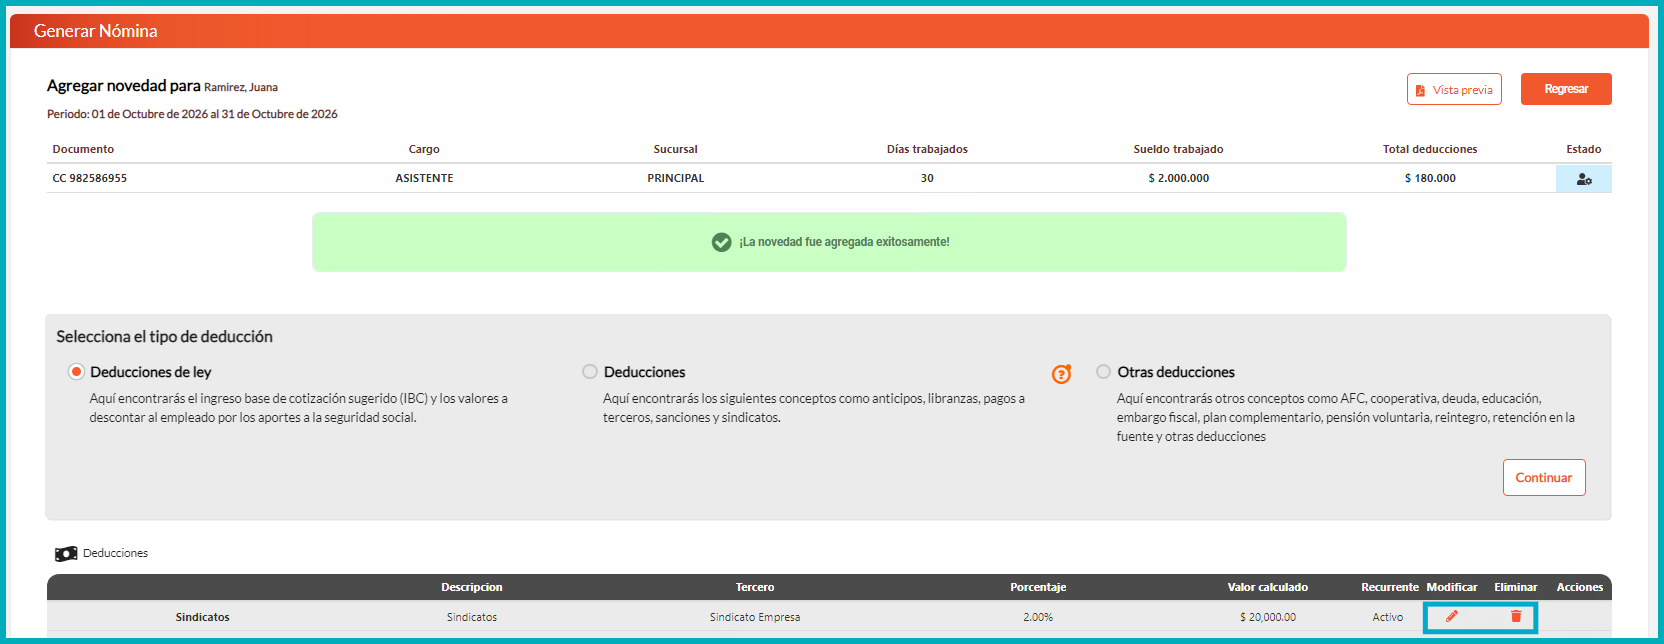The width and height of the screenshot is (1664, 644).
Task: Click the Acciones column header
Action: (1580, 587)
